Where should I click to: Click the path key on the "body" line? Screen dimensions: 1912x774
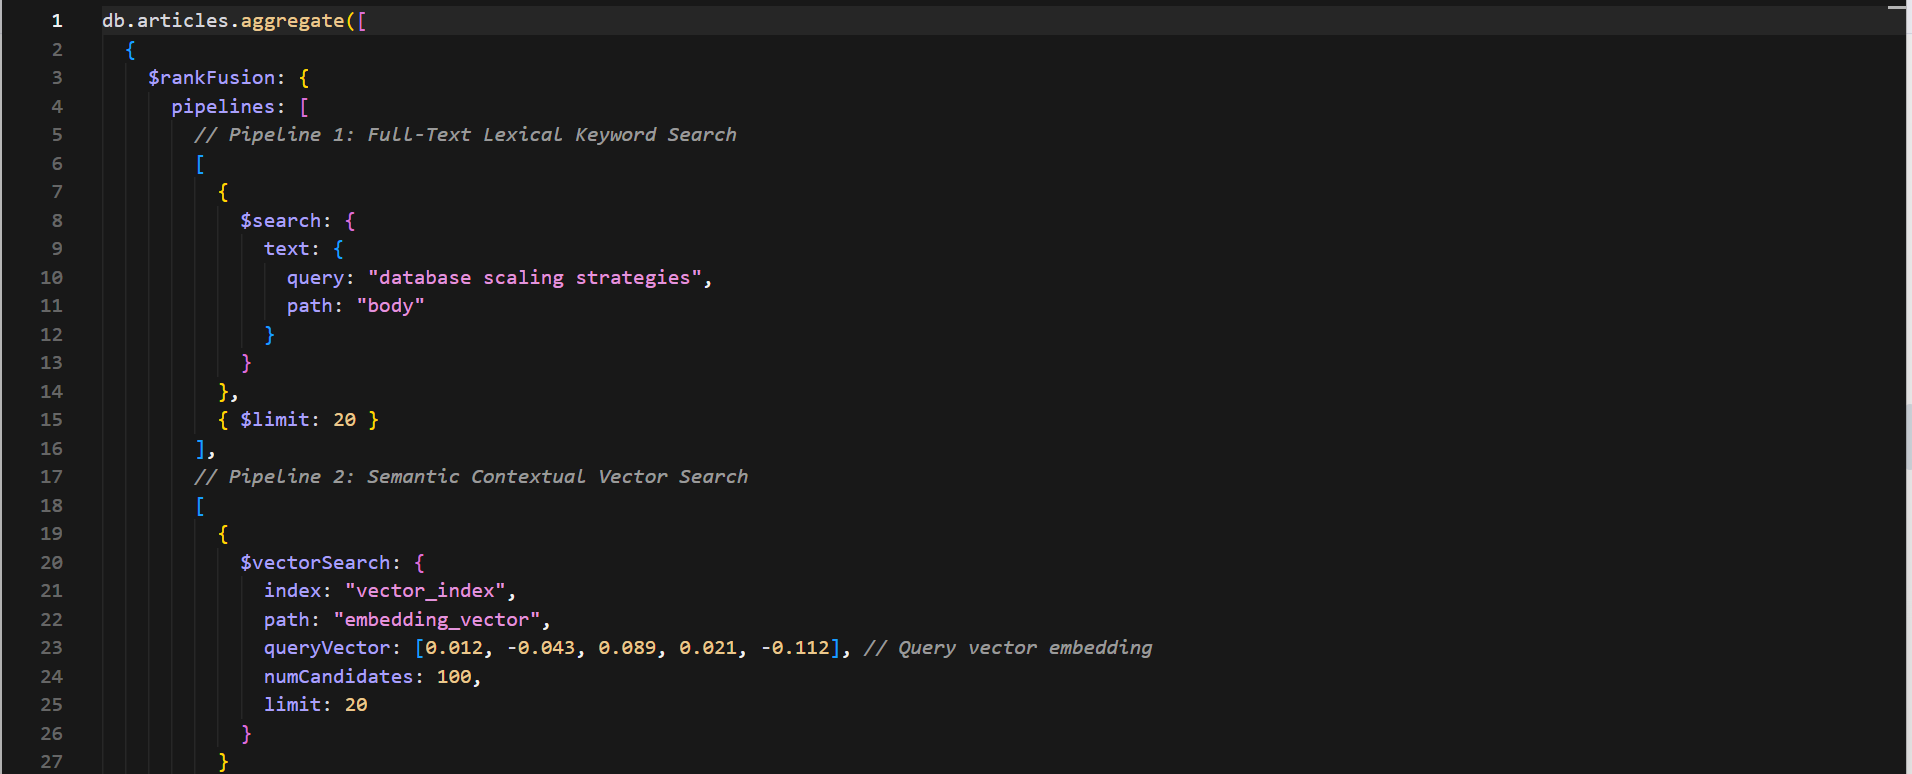309,306
